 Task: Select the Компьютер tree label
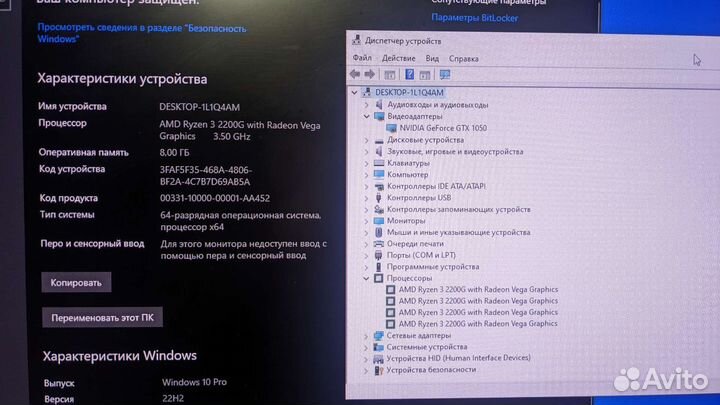408,174
